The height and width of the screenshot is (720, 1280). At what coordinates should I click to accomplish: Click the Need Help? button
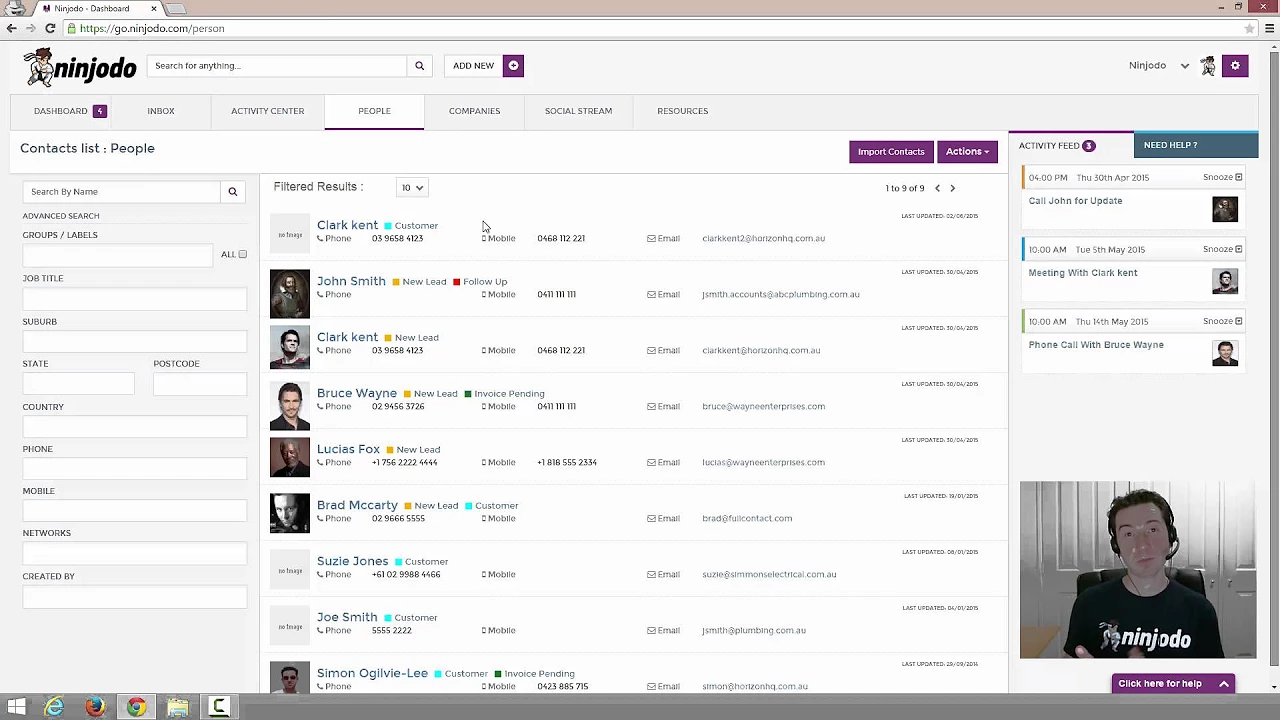click(1196, 146)
